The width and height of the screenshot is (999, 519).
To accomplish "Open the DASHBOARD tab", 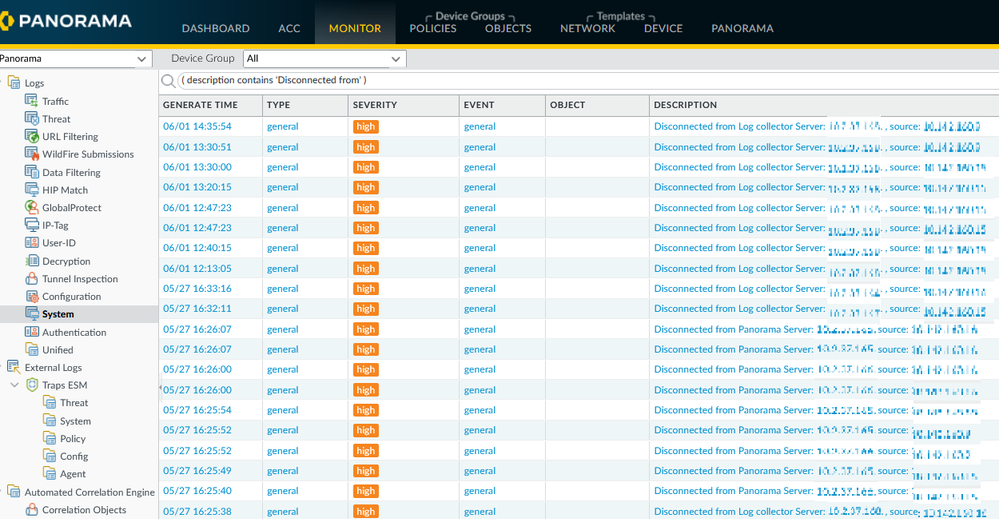I will click(x=216, y=28).
